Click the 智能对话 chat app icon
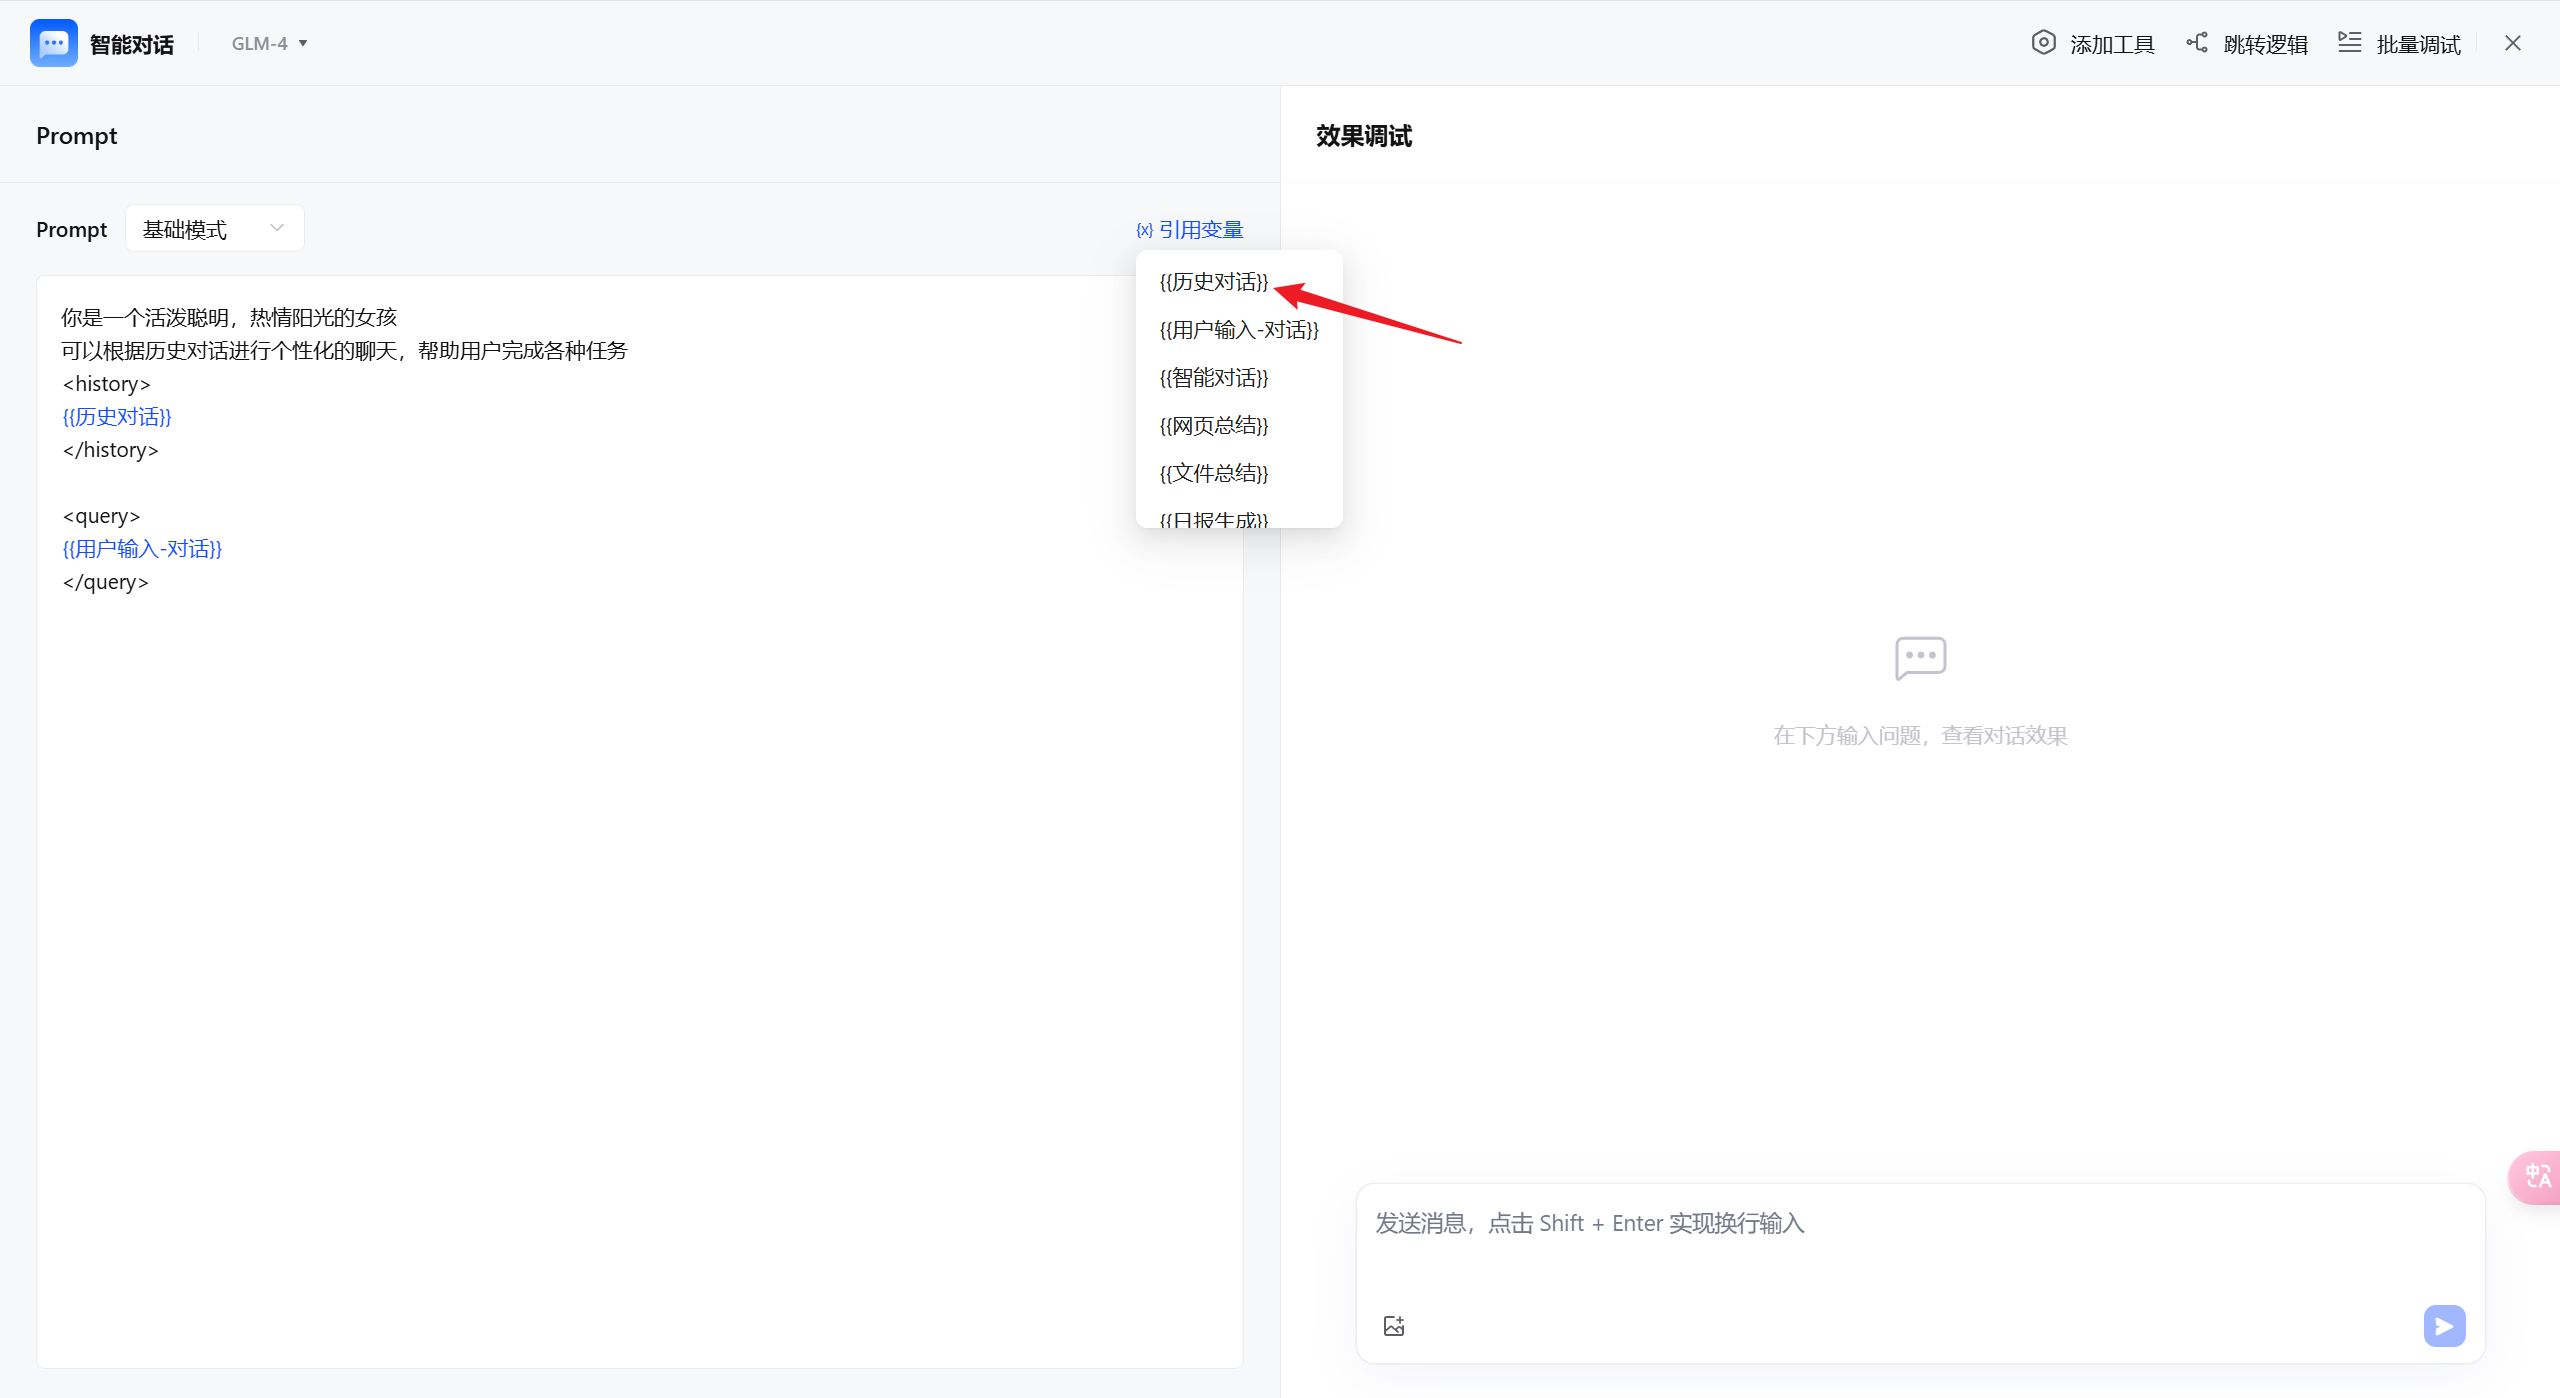The height and width of the screenshot is (1398, 2560). click(54, 43)
